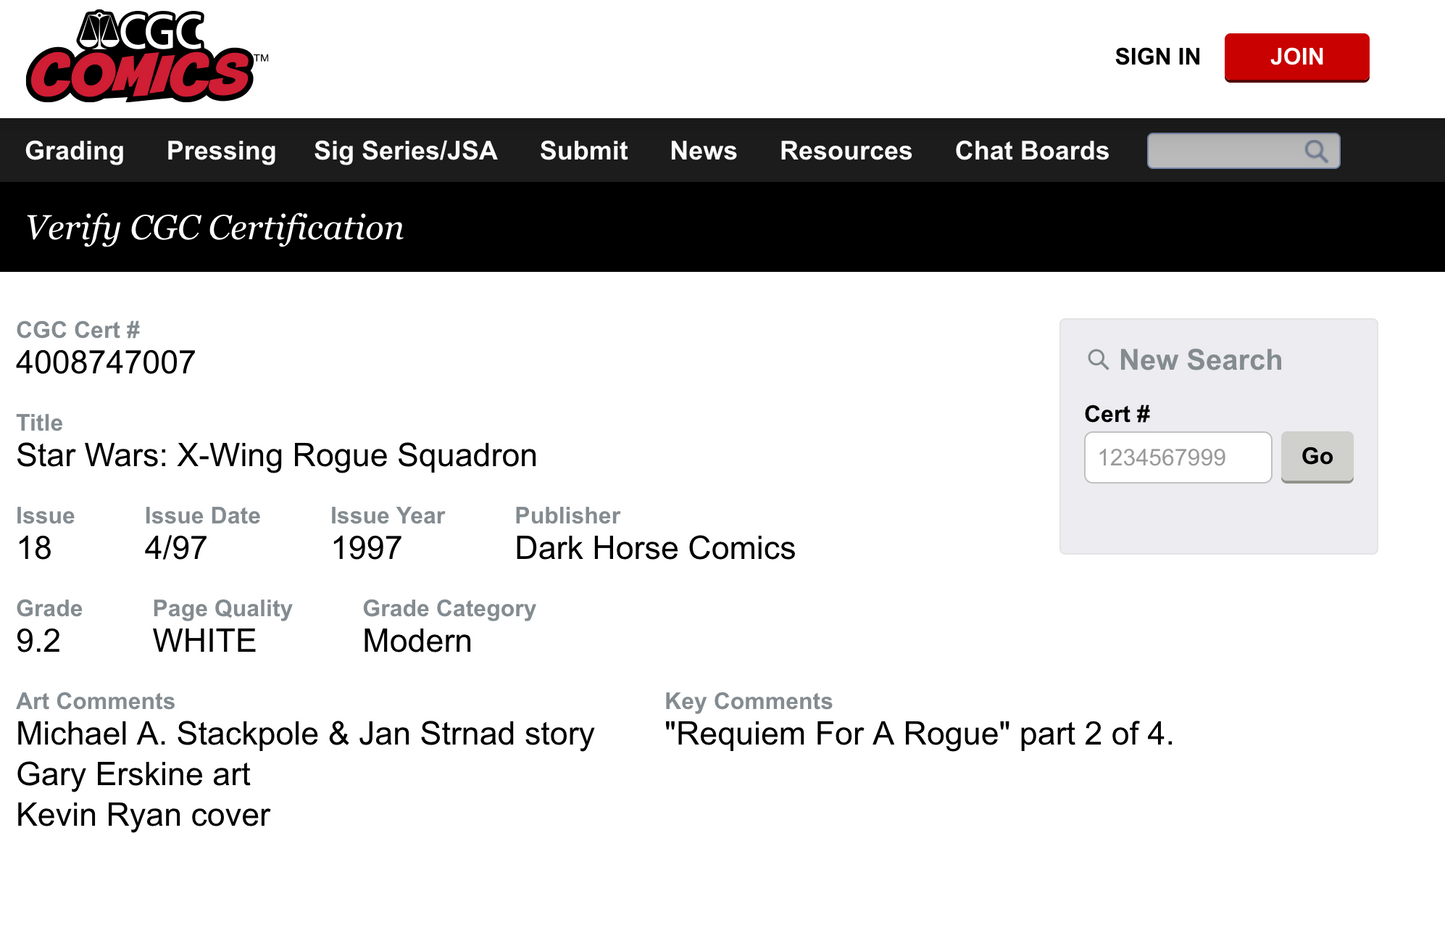
Task: Focus the Cert # input field
Action: 1177,457
